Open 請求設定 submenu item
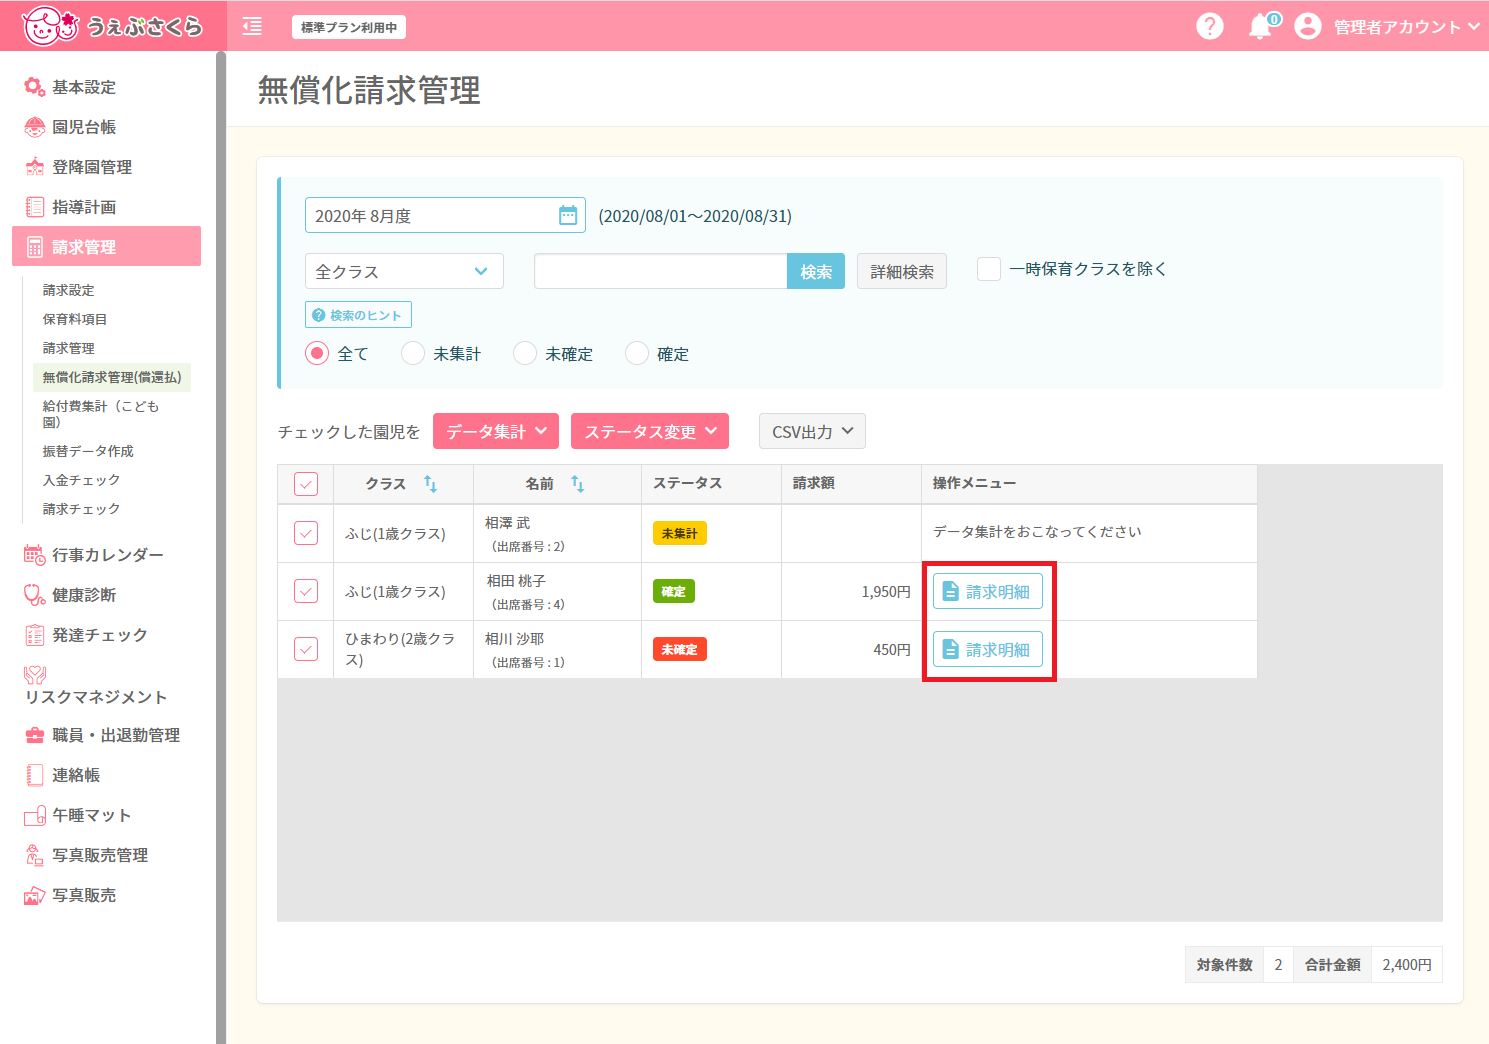The height and width of the screenshot is (1044, 1489). pos(69,290)
